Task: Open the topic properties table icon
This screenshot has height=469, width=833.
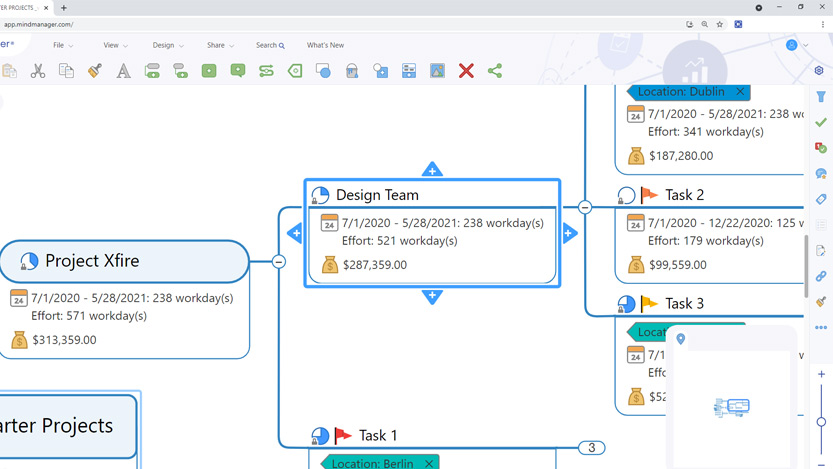Action: [409, 71]
